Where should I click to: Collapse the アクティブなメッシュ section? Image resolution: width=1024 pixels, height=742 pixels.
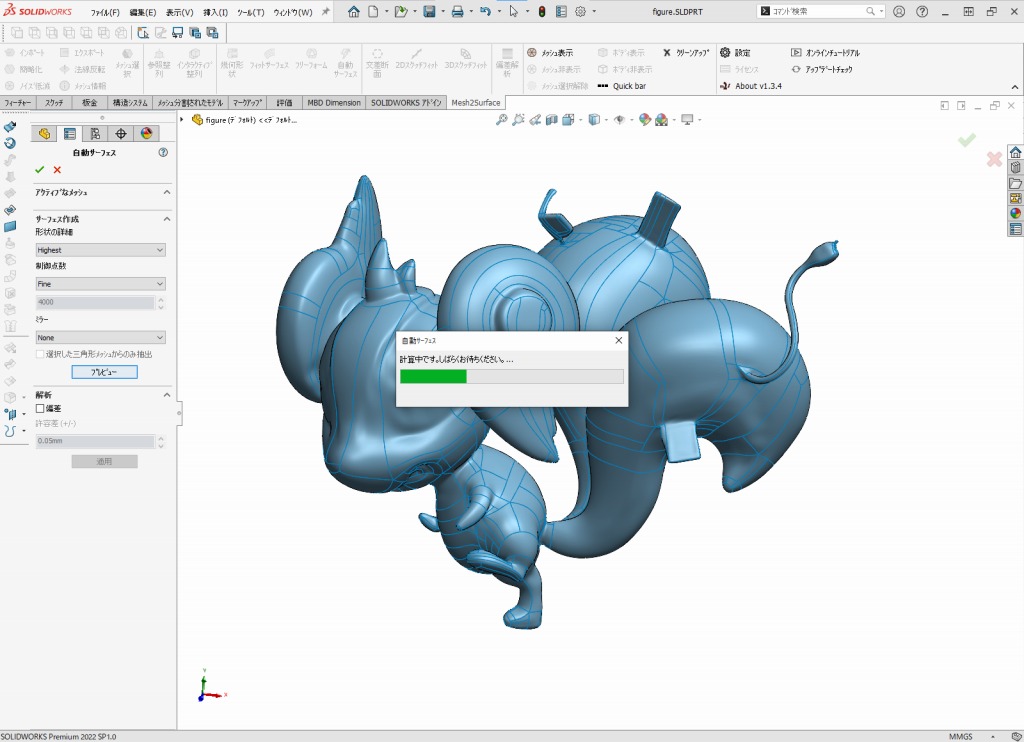[167, 193]
